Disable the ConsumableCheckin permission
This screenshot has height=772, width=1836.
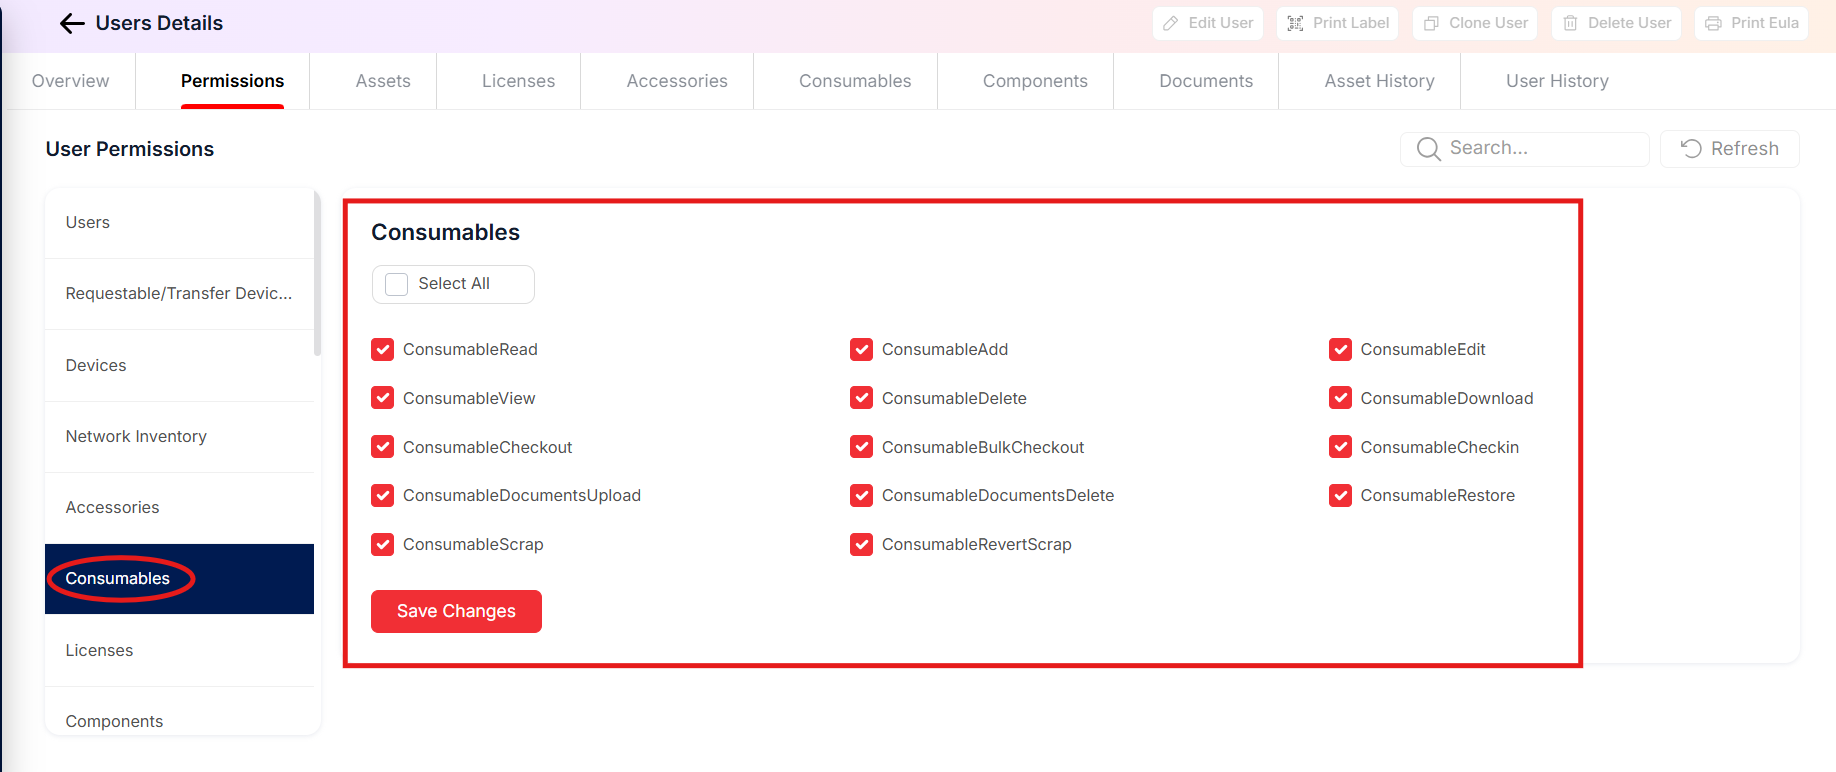(x=1340, y=447)
